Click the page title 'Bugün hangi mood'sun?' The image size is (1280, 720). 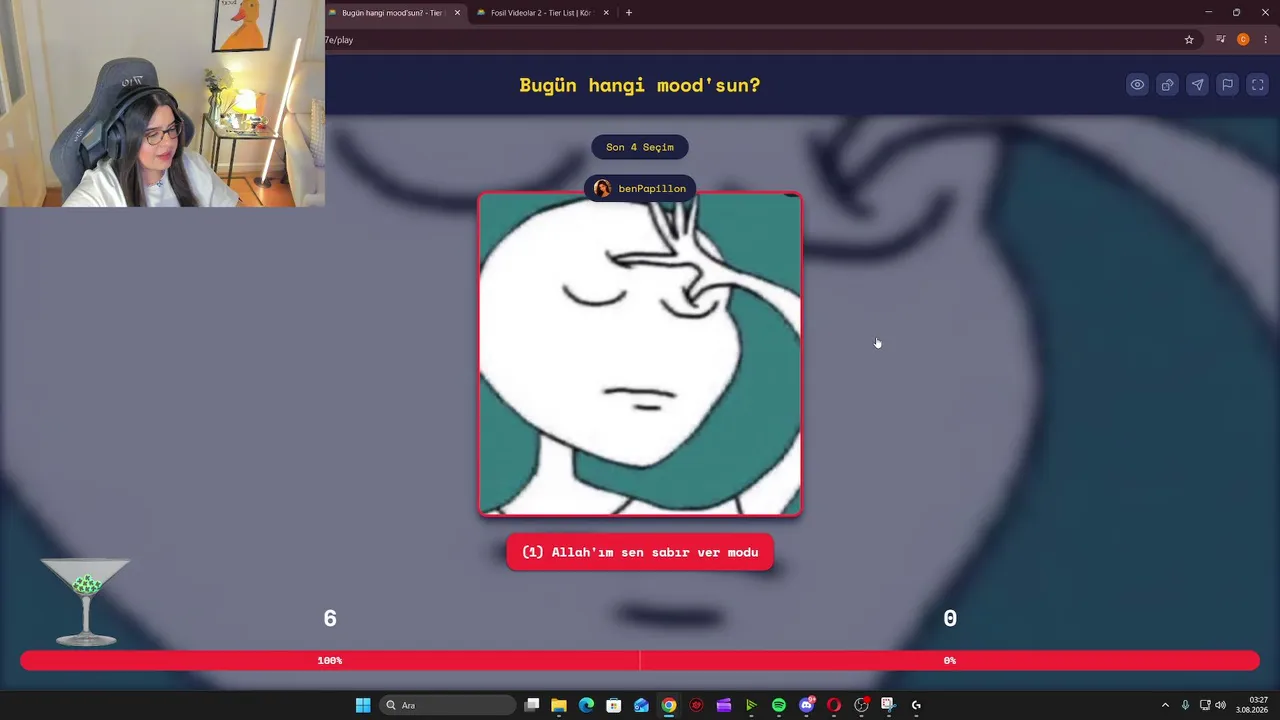(x=640, y=85)
